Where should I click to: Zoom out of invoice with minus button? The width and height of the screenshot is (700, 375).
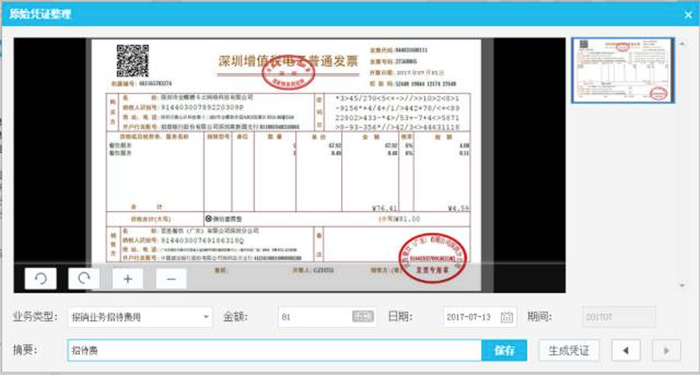tap(171, 279)
